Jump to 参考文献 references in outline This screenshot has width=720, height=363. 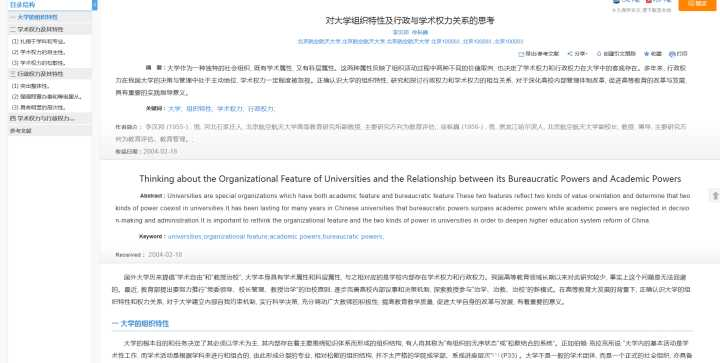pyautogui.click(x=49, y=131)
